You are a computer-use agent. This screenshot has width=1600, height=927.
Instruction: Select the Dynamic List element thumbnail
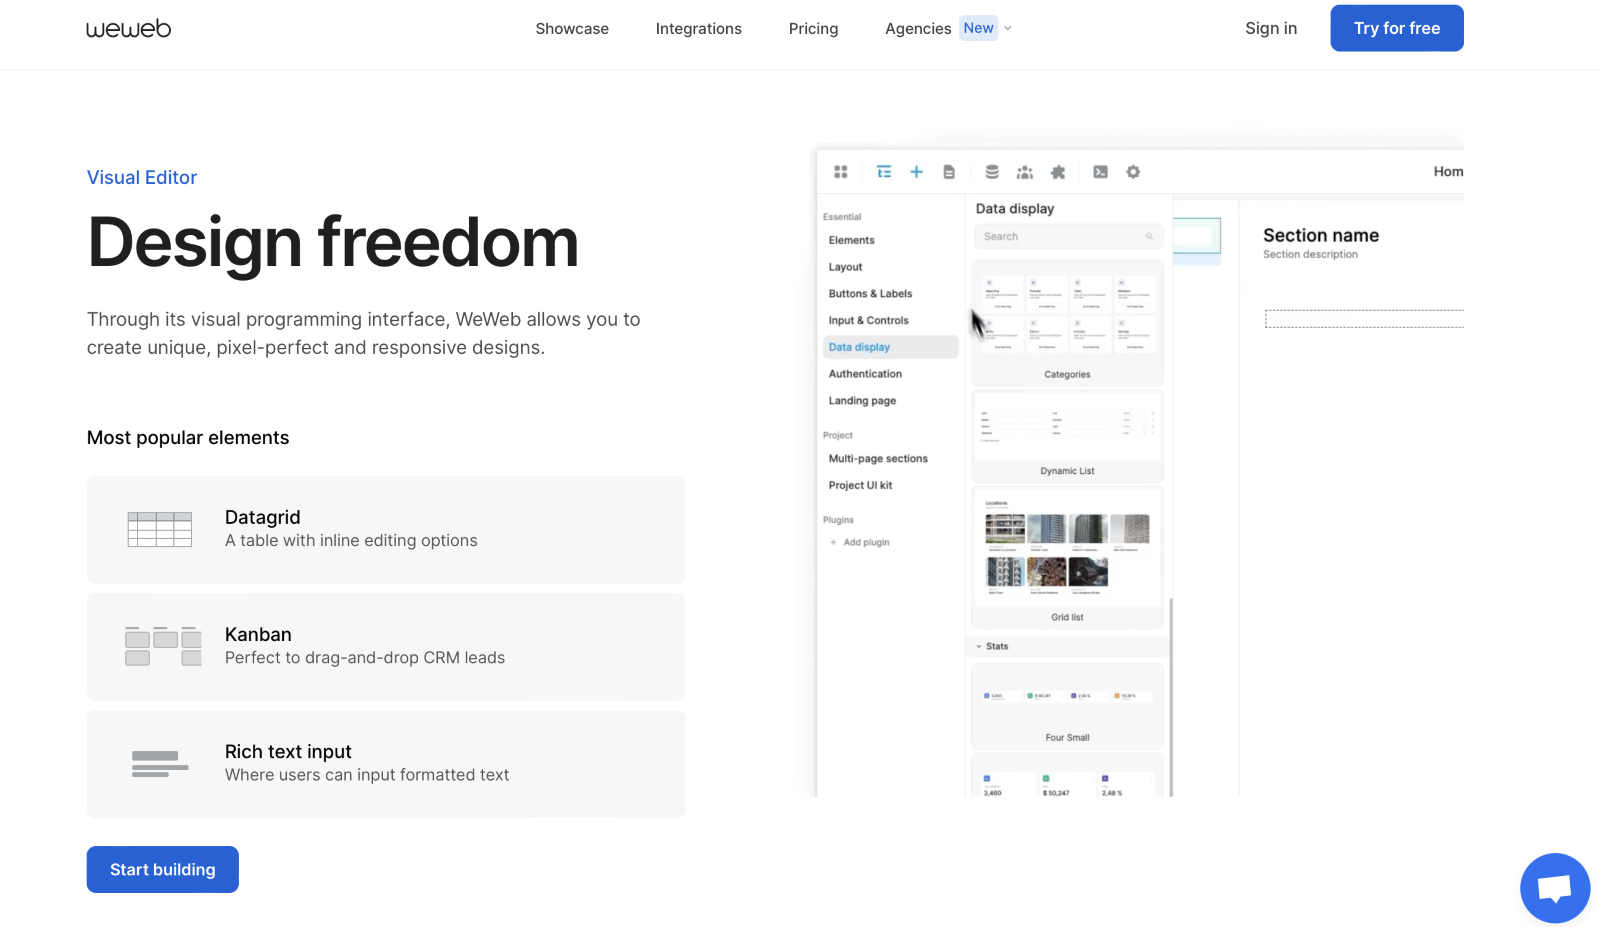(x=1067, y=437)
